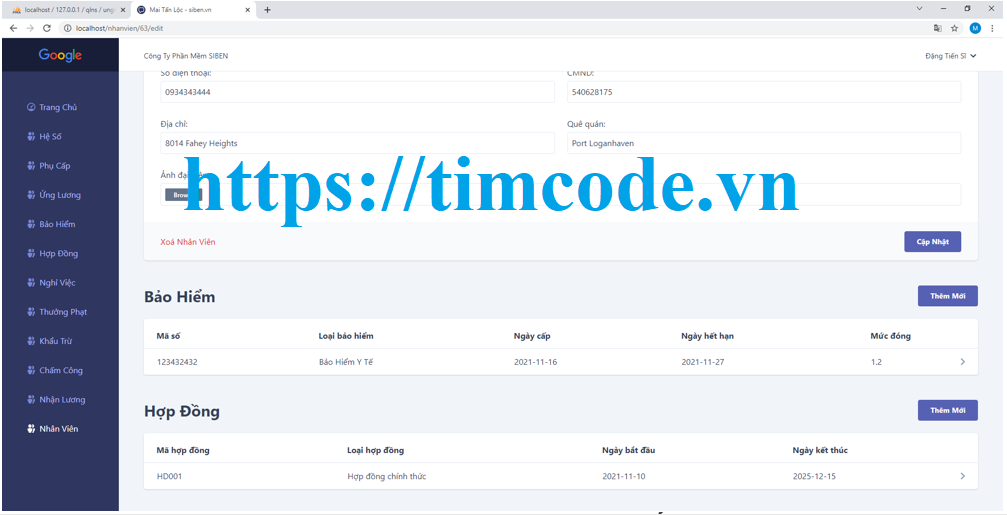Click the Nhân Viên sidebar icon
1007x515 pixels.
coord(31,429)
